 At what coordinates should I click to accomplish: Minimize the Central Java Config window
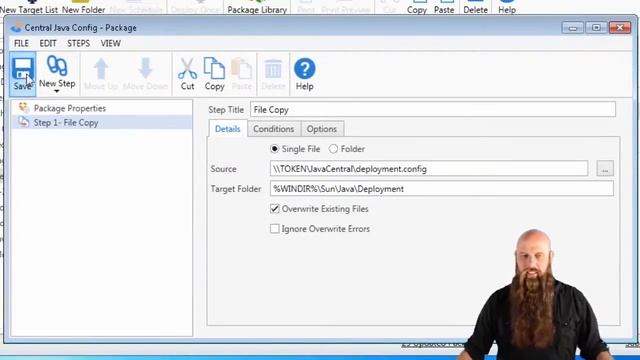(x=573, y=28)
